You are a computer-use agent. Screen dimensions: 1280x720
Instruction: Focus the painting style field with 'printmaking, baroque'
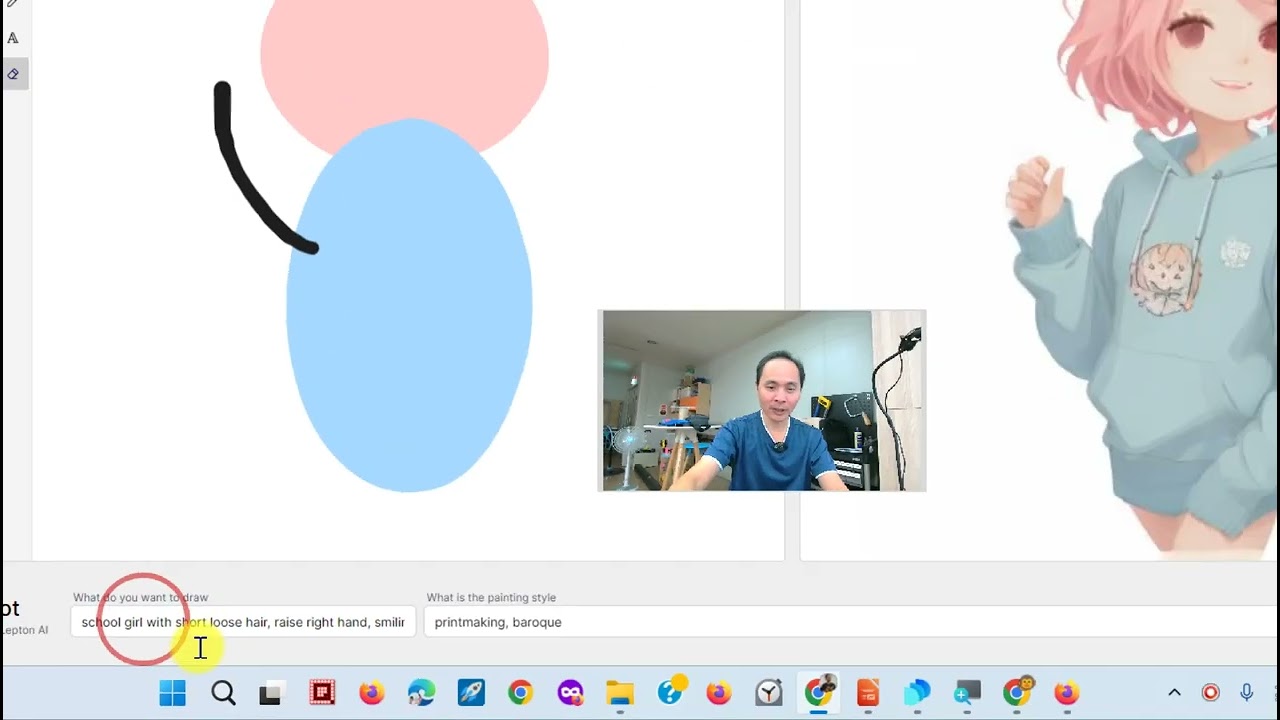[851, 622]
